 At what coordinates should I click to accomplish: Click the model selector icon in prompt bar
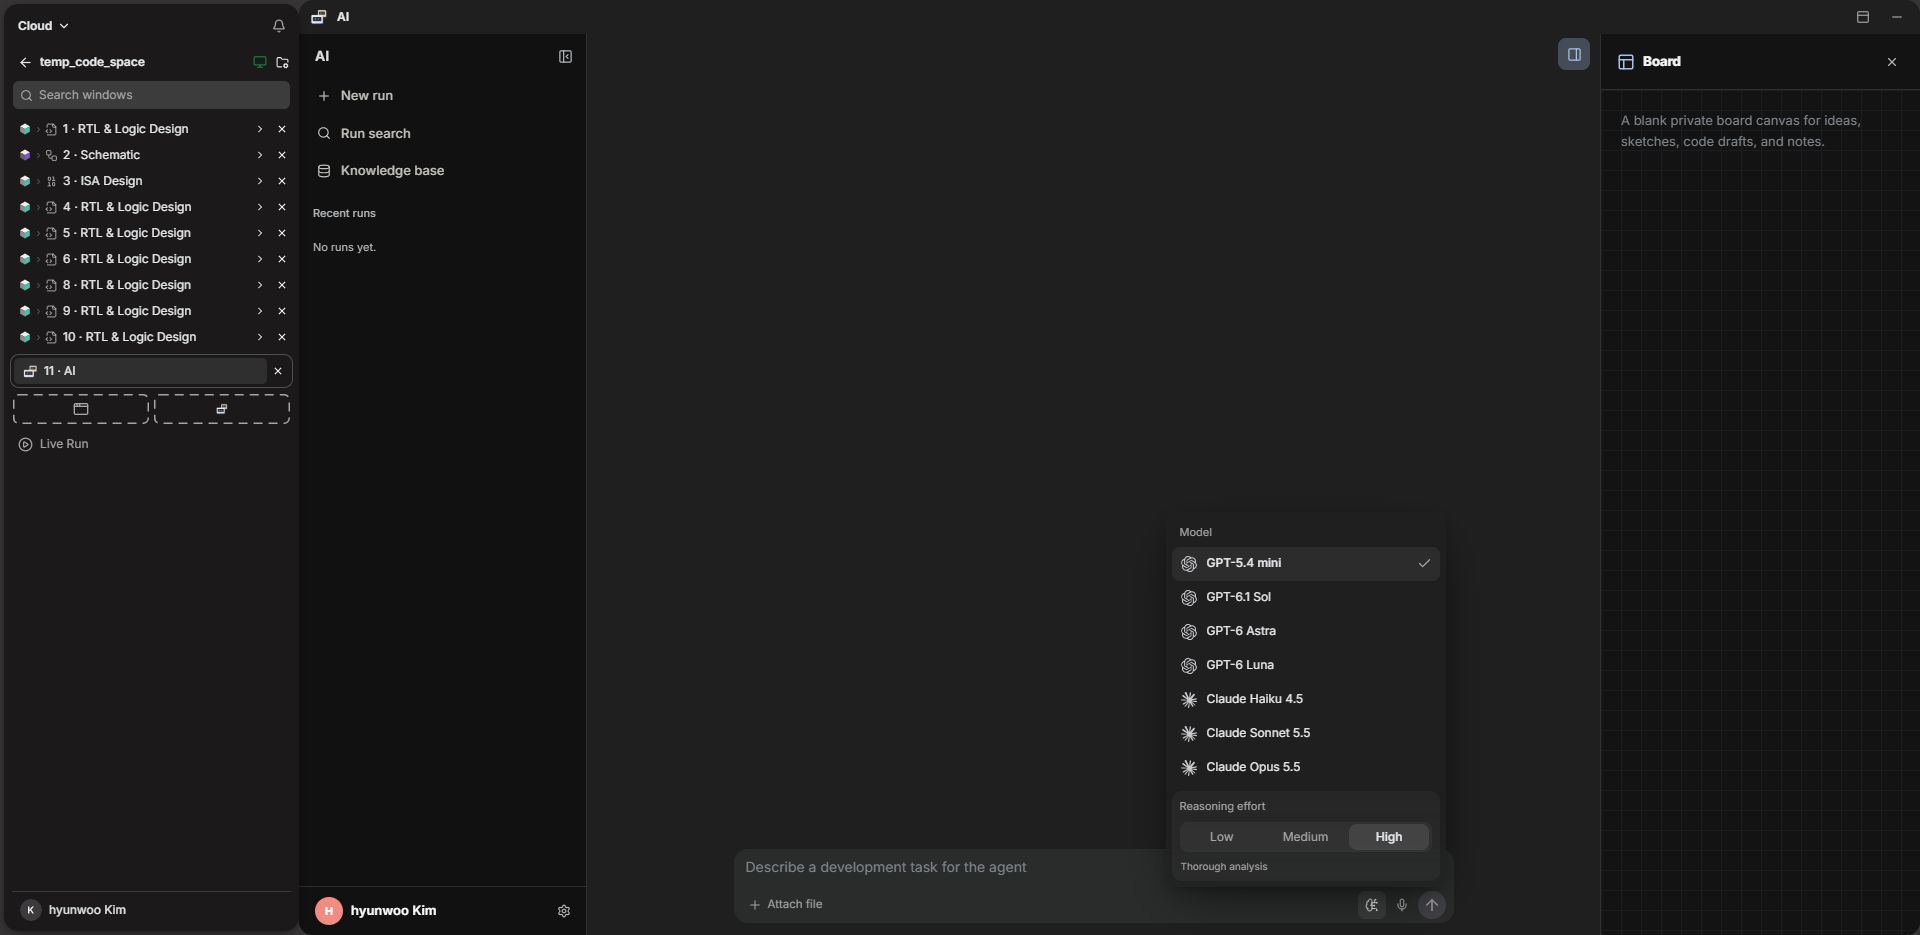pos(1372,905)
